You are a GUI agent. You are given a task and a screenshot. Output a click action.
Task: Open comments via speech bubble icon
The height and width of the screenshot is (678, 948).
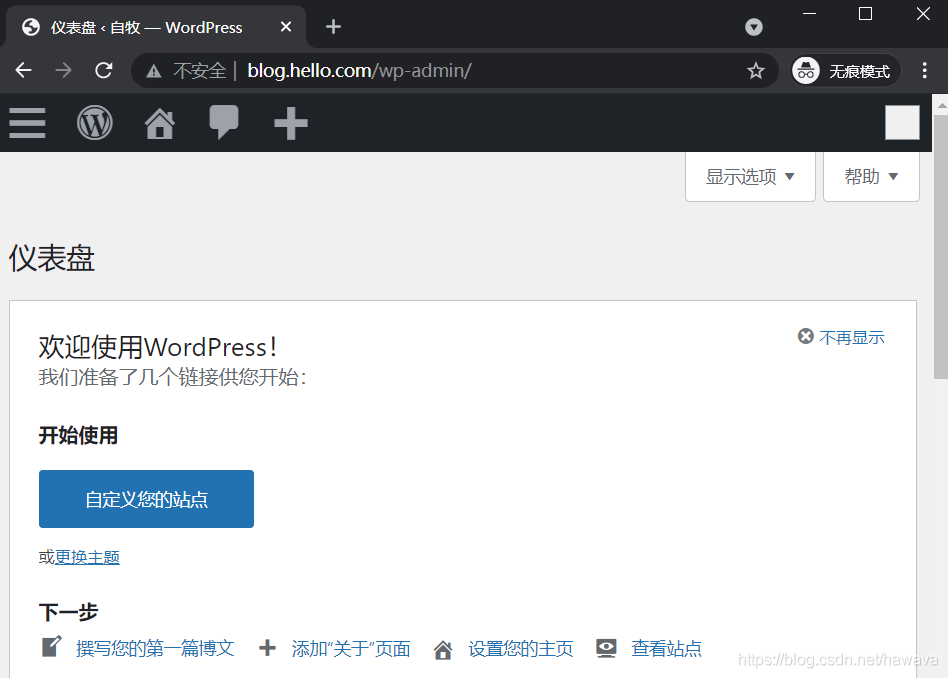224,123
